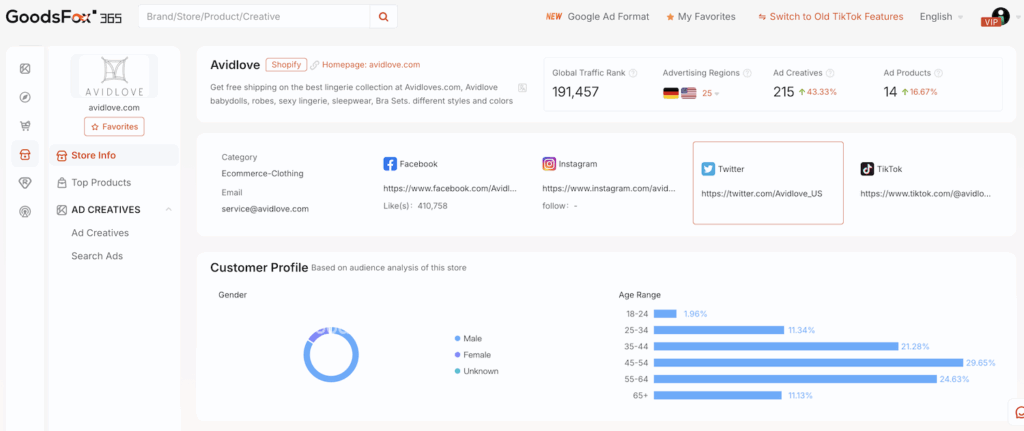
Task: Select the store icon in left rail
Action: [25, 154]
